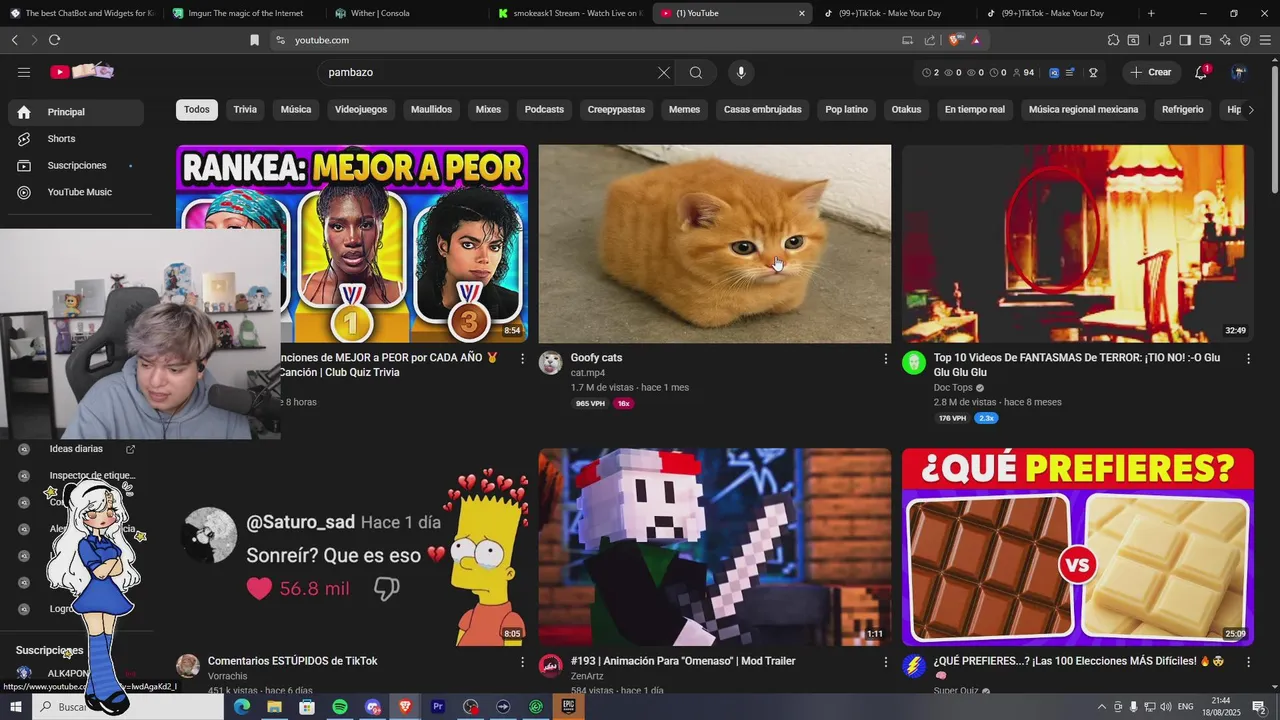Start voice search with the microphone
The image size is (1280, 720).
click(x=741, y=72)
